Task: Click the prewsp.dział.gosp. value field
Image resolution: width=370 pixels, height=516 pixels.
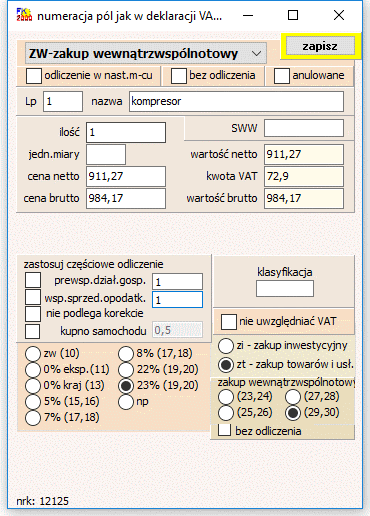Action: pyautogui.click(x=177, y=282)
